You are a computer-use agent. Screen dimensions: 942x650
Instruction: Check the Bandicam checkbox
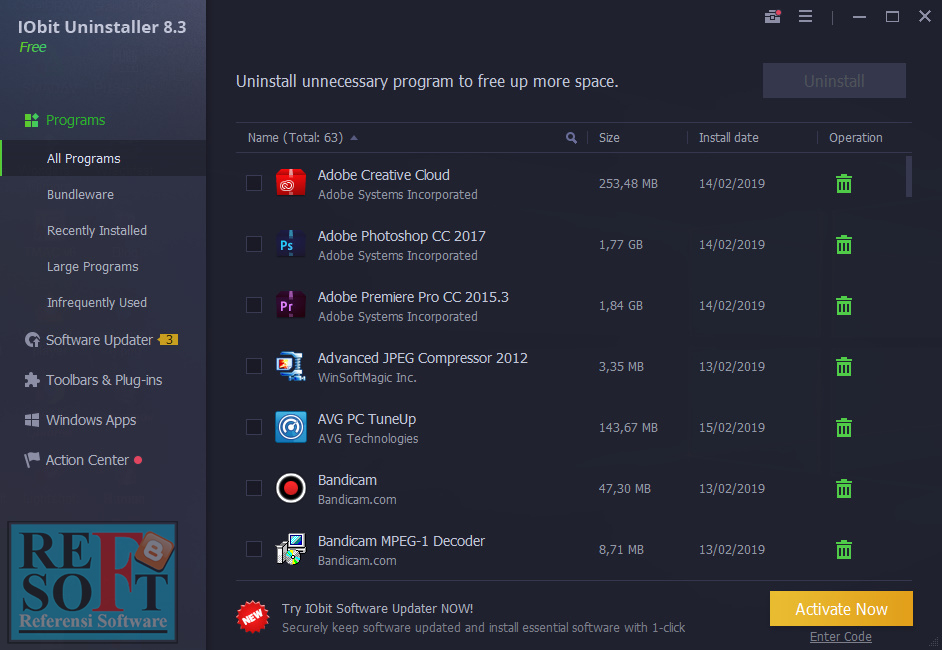click(x=254, y=488)
